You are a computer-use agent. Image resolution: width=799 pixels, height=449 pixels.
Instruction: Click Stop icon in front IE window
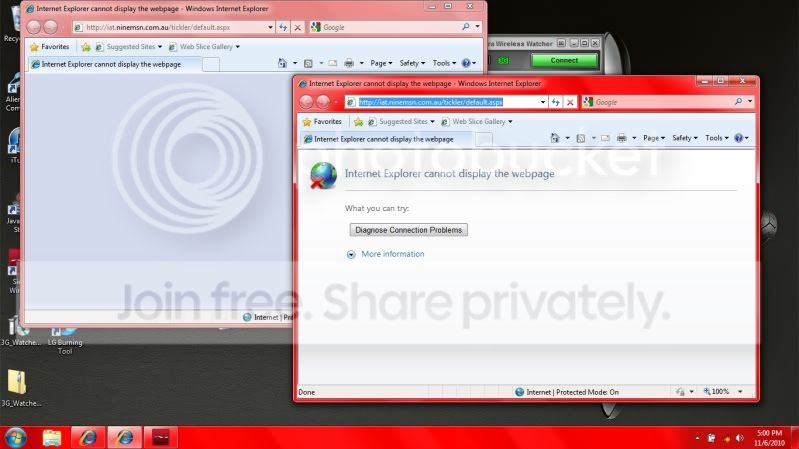point(570,102)
